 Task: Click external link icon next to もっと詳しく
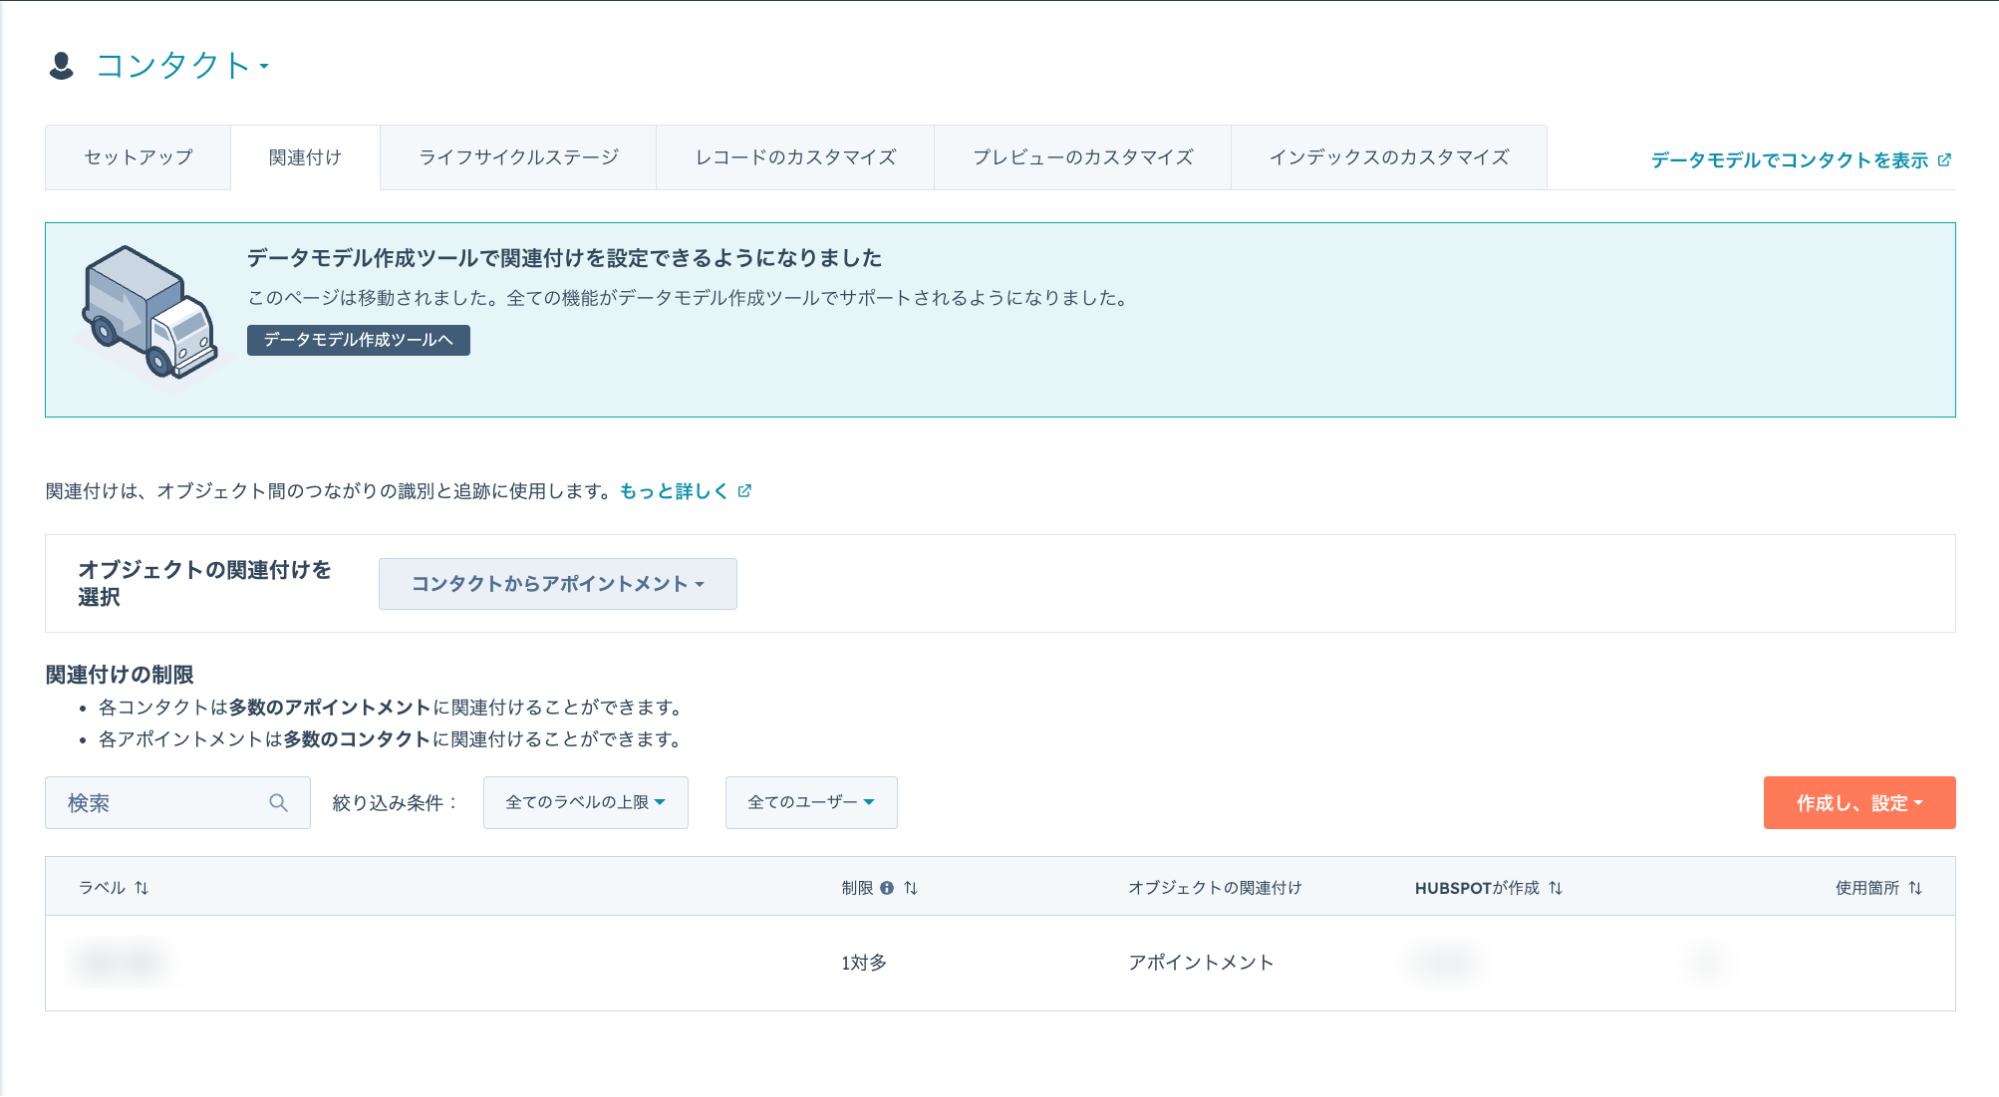coord(745,491)
